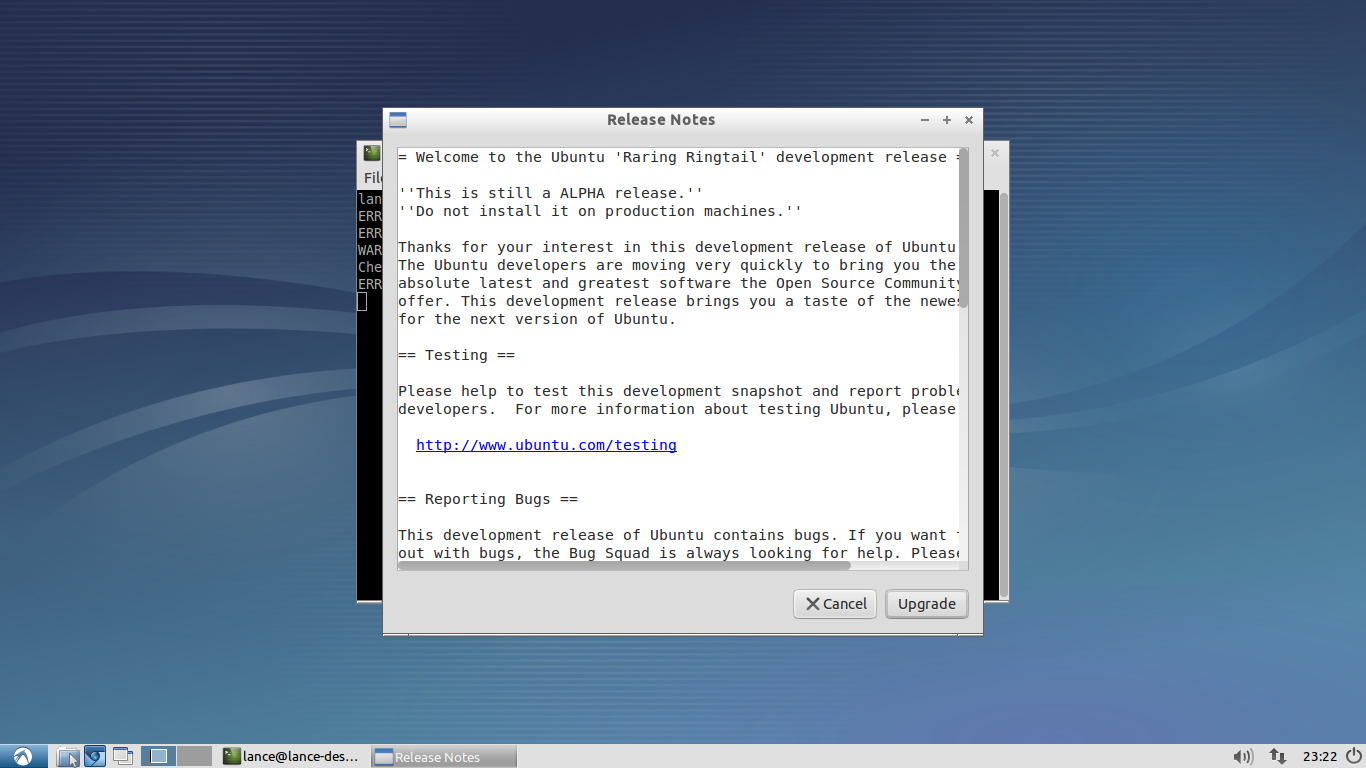
Task: Switch to the first workspace in pager
Action: tap(158, 756)
